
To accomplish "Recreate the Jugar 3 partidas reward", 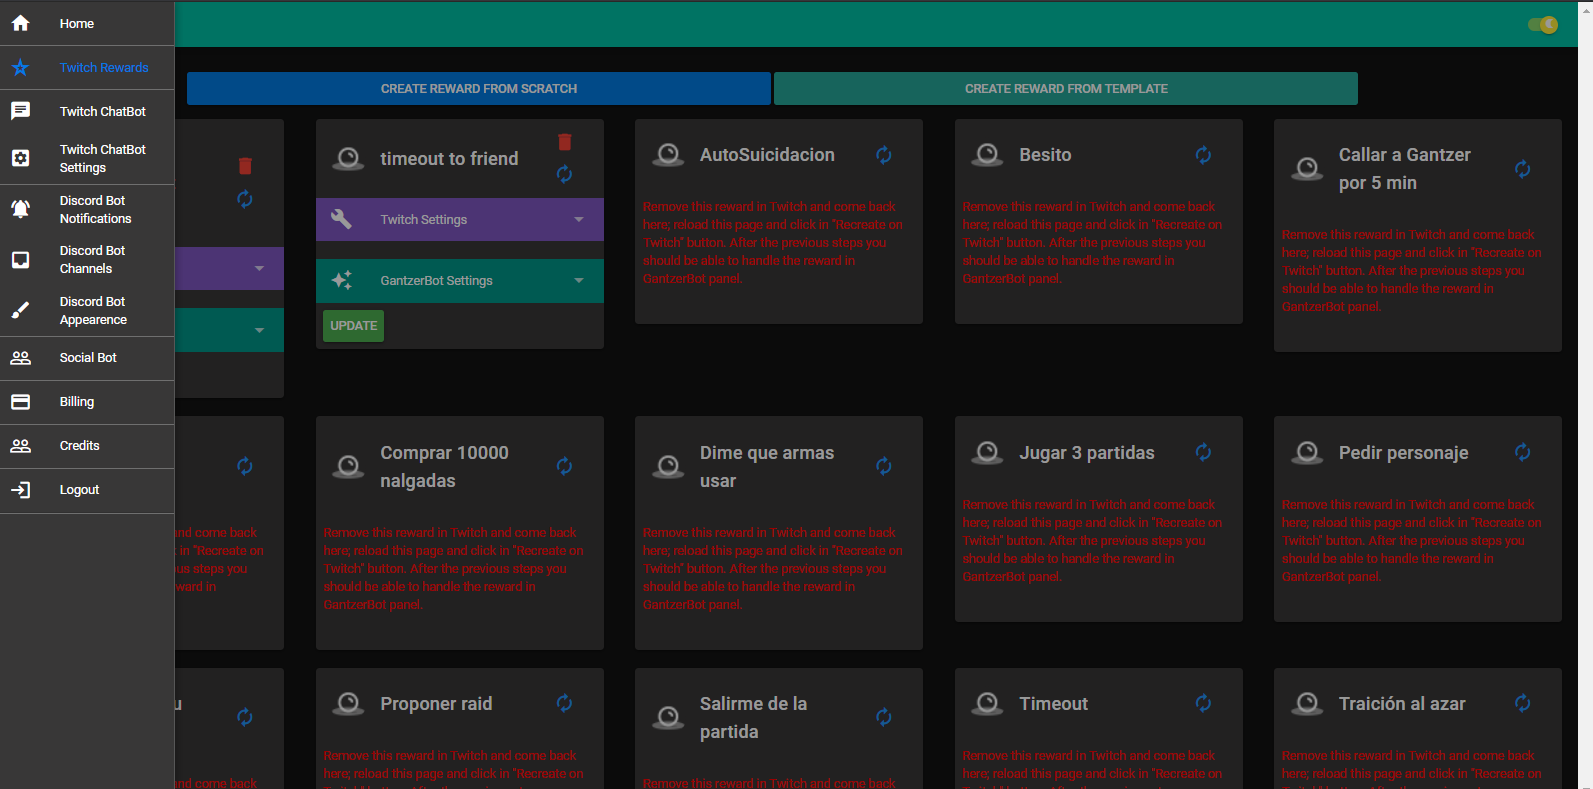I will (1203, 452).
